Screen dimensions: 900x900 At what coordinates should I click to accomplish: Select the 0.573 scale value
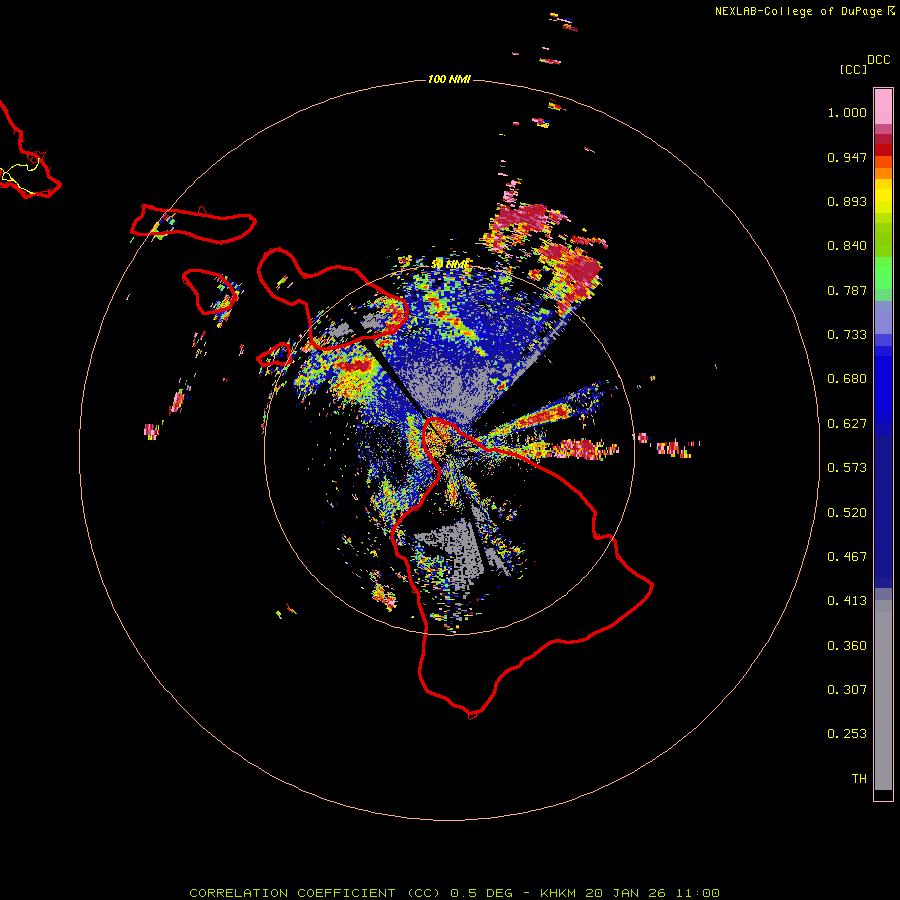tap(847, 468)
